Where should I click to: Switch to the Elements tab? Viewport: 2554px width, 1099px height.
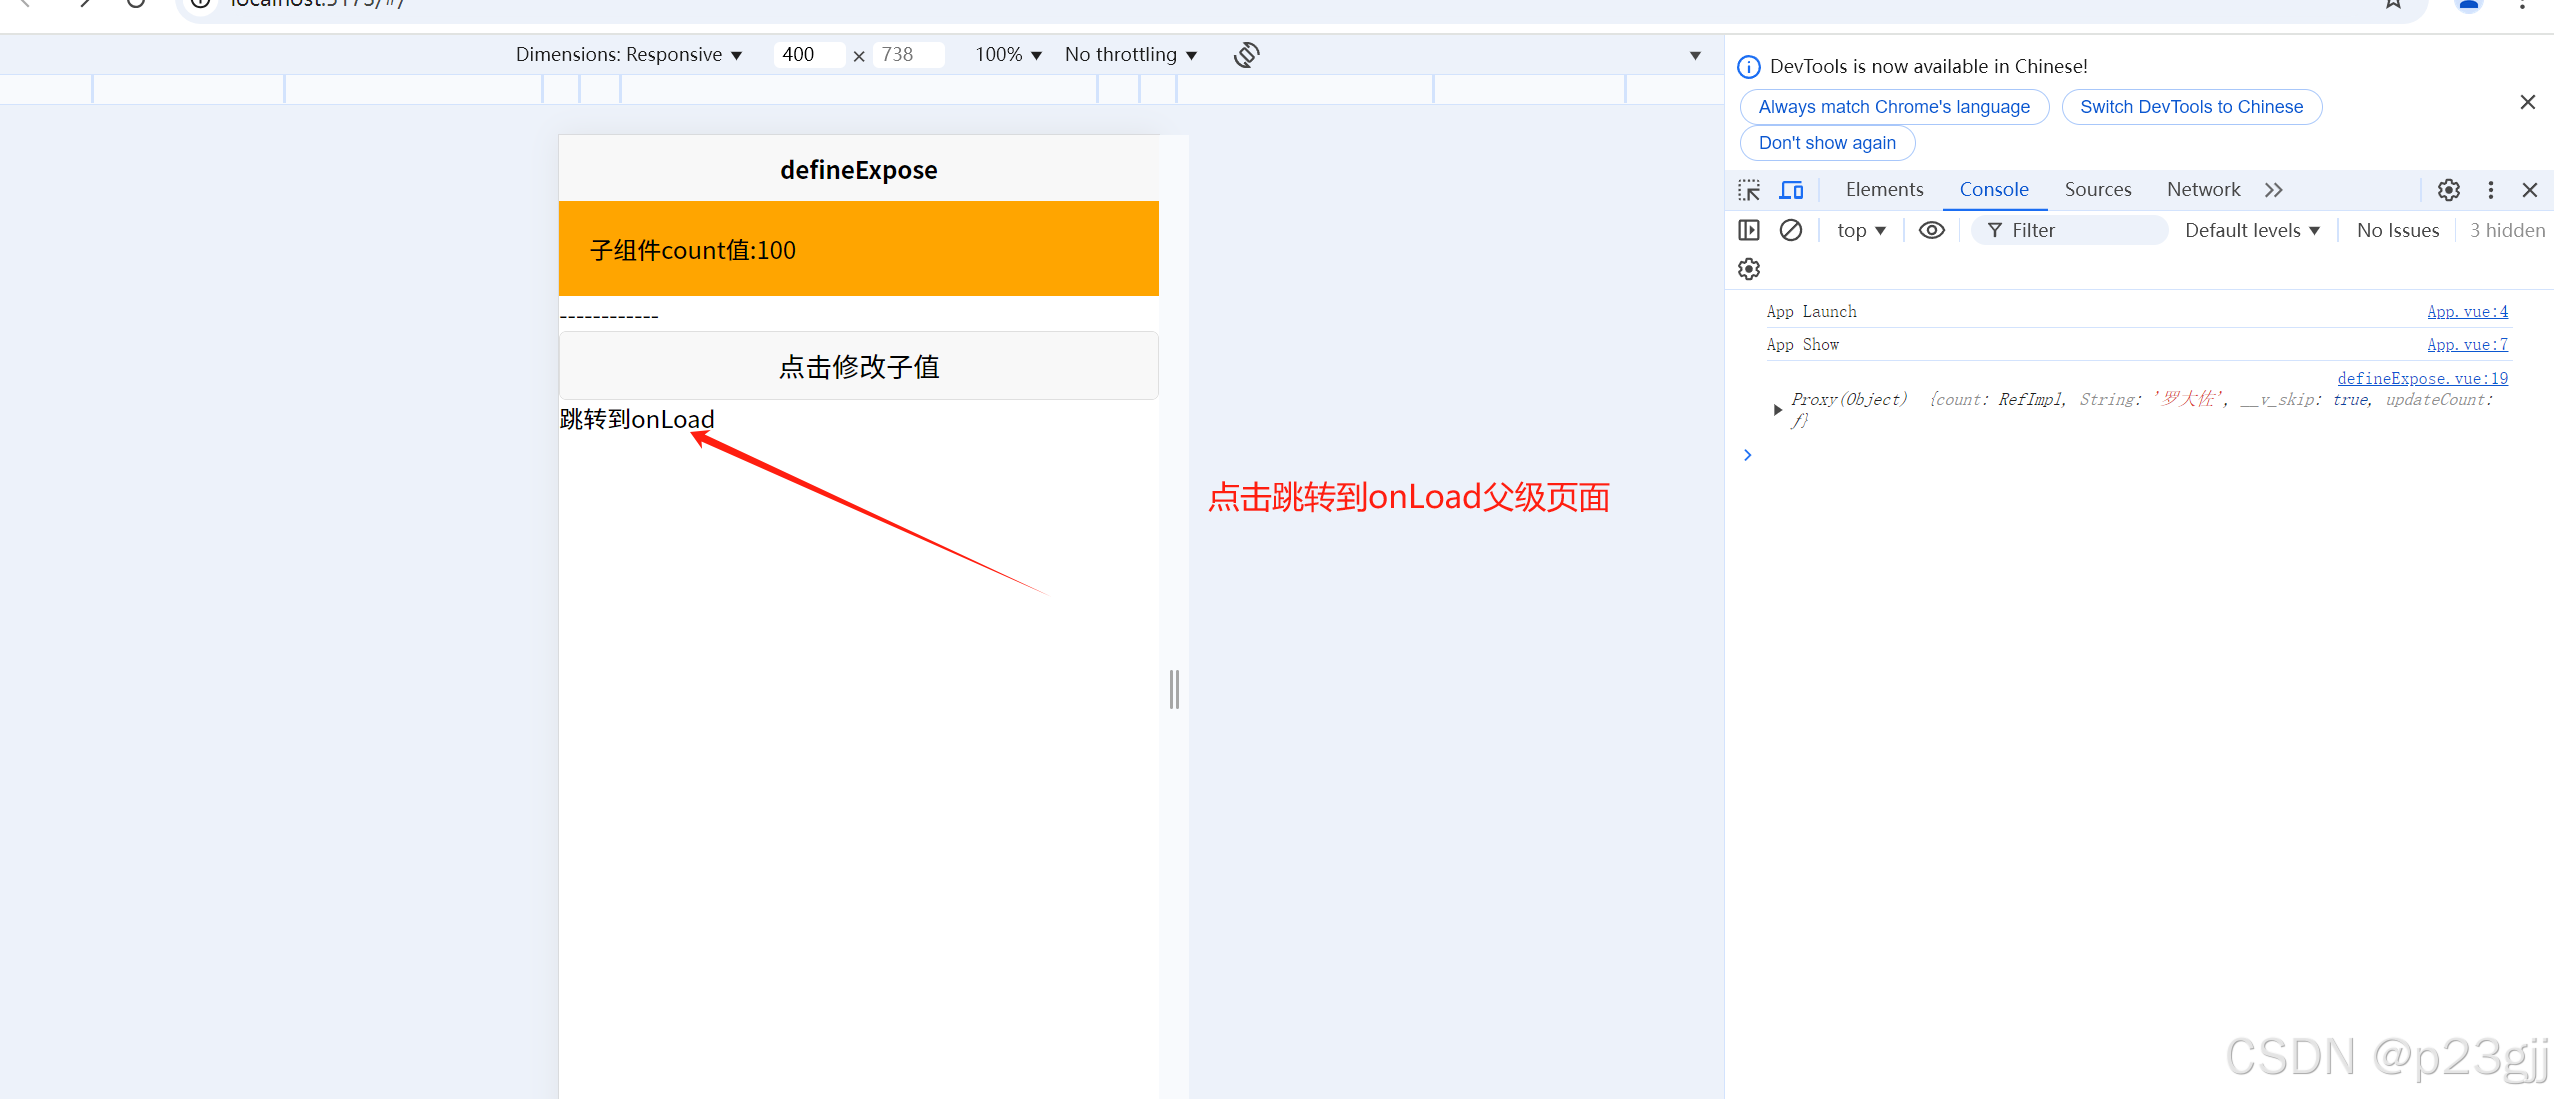[1884, 190]
